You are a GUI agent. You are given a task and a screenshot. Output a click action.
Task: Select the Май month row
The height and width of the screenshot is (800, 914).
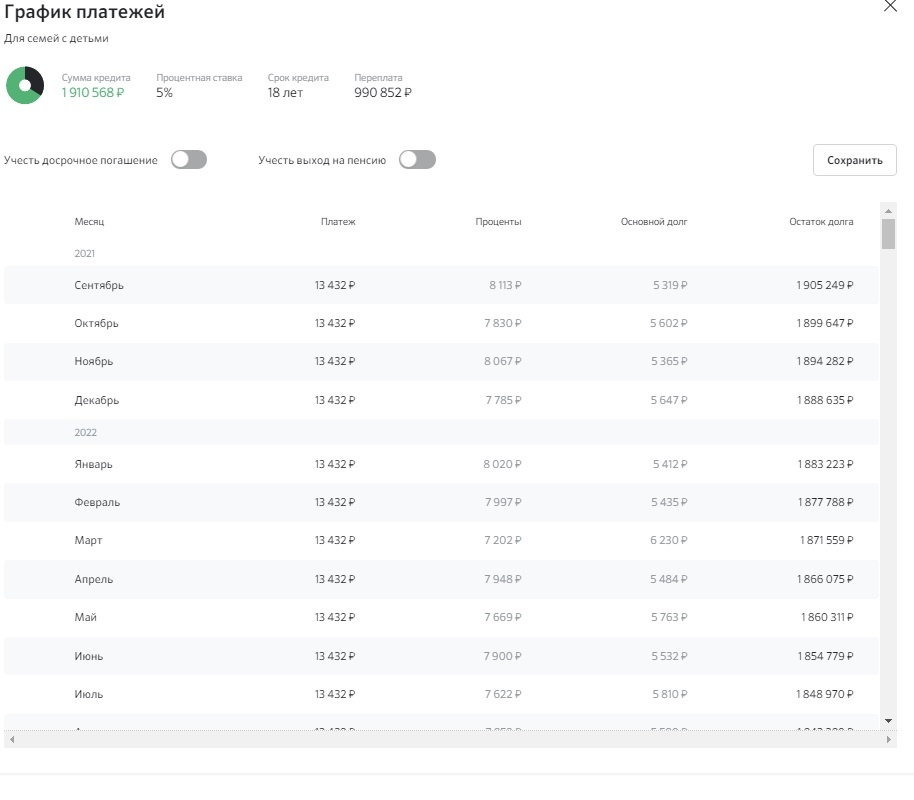[441, 617]
